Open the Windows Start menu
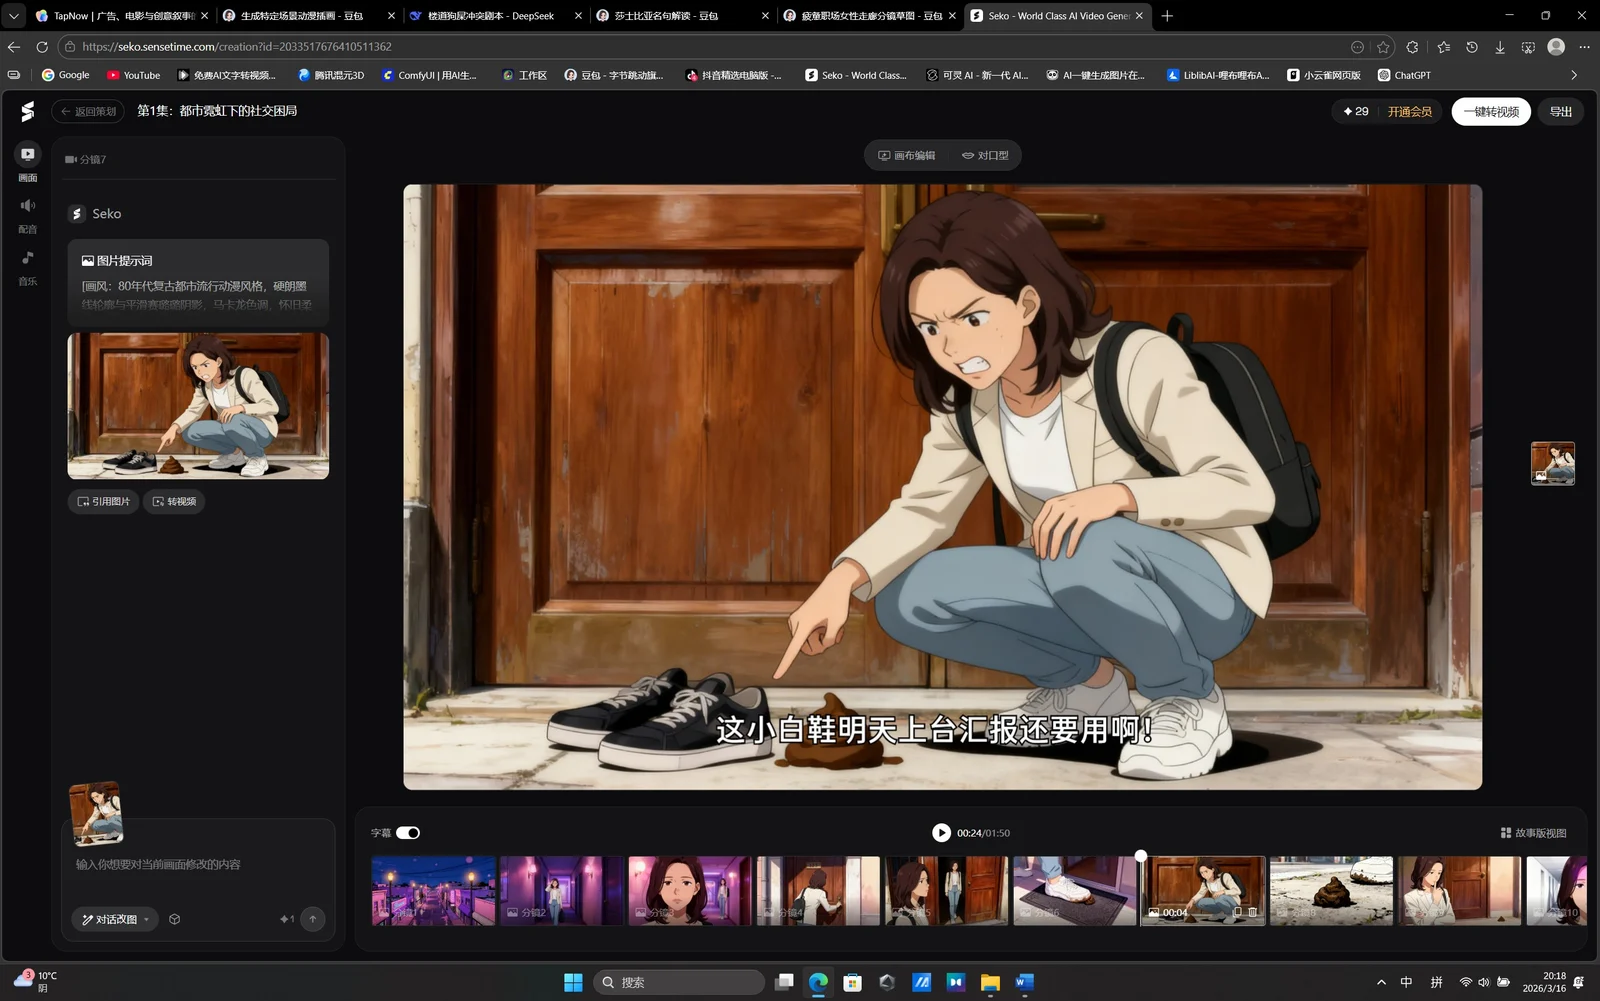This screenshot has width=1600, height=1001. (x=573, y=982)
